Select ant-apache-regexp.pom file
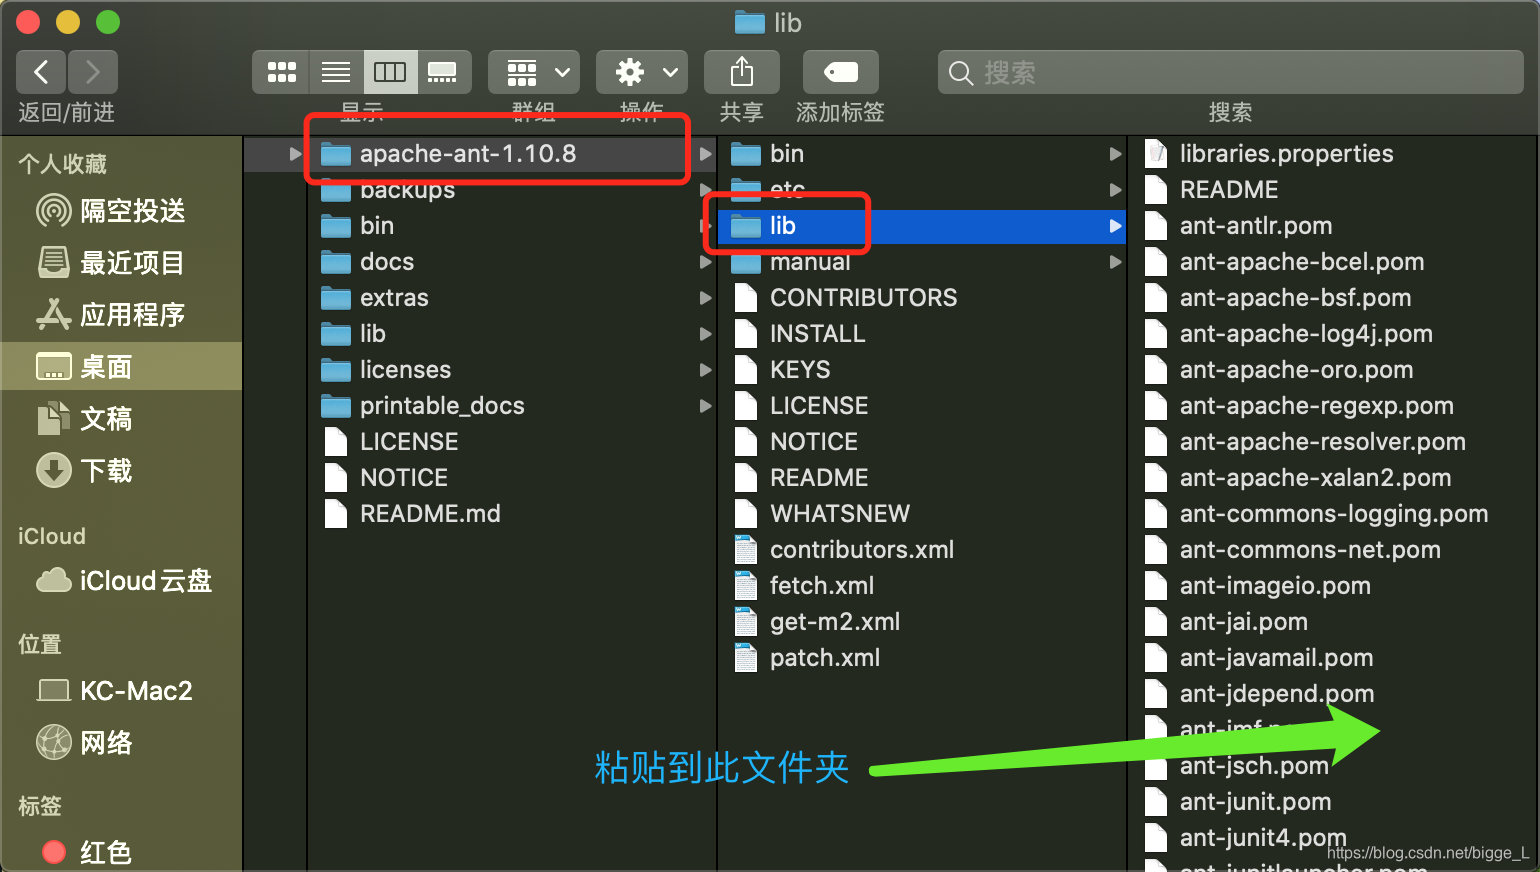Screen dimensions: 1540x872 [1333, 406]
